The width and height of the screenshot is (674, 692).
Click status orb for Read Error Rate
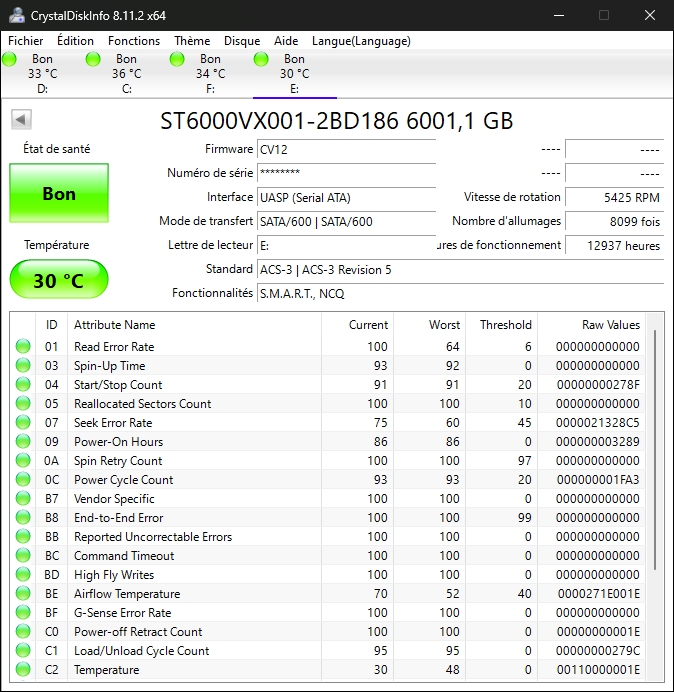[x=23, y=347]
